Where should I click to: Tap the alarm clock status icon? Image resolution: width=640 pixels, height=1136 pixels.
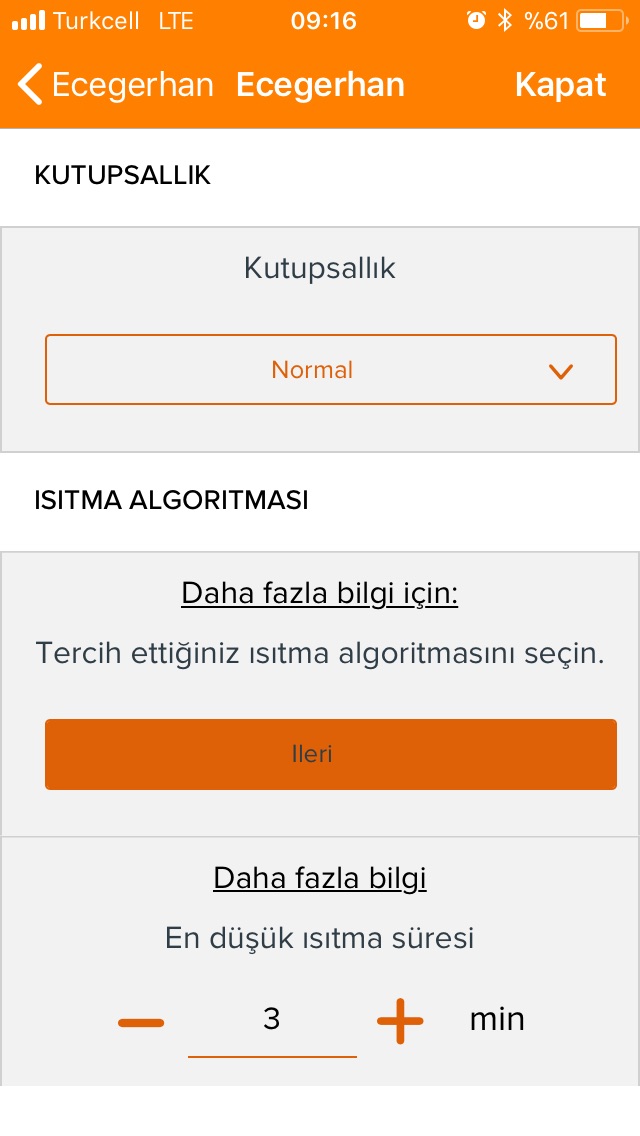pyautogui.click(x=476, y=20)
